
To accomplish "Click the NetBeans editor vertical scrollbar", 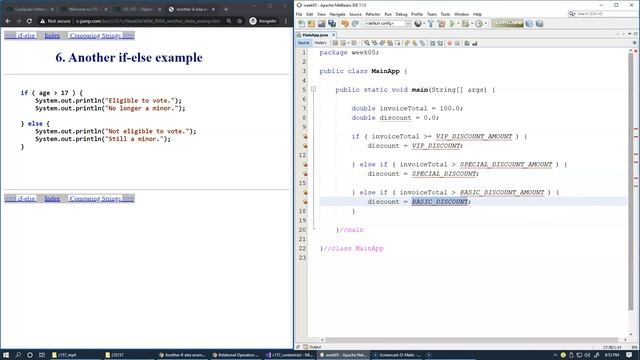I will [x=631, y=182].
